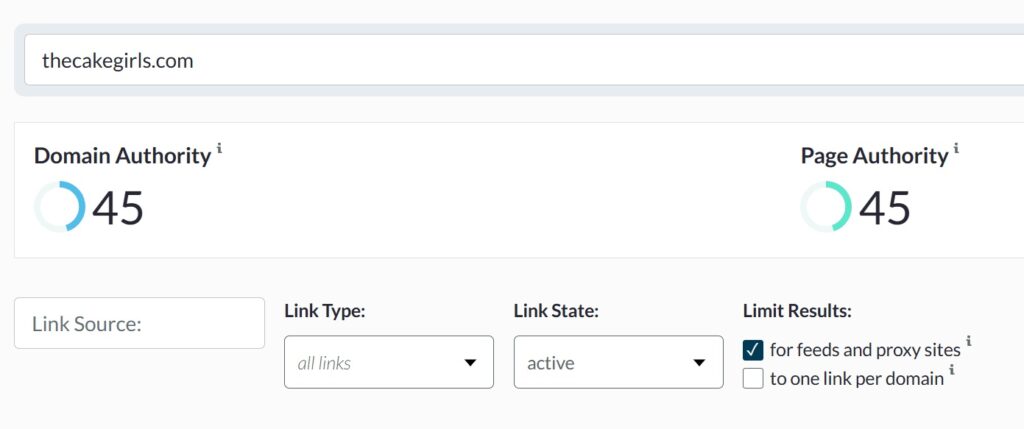Click the Link State dropdown arrow
This screenshot has width=1024, height=429.
coord(699,363)
